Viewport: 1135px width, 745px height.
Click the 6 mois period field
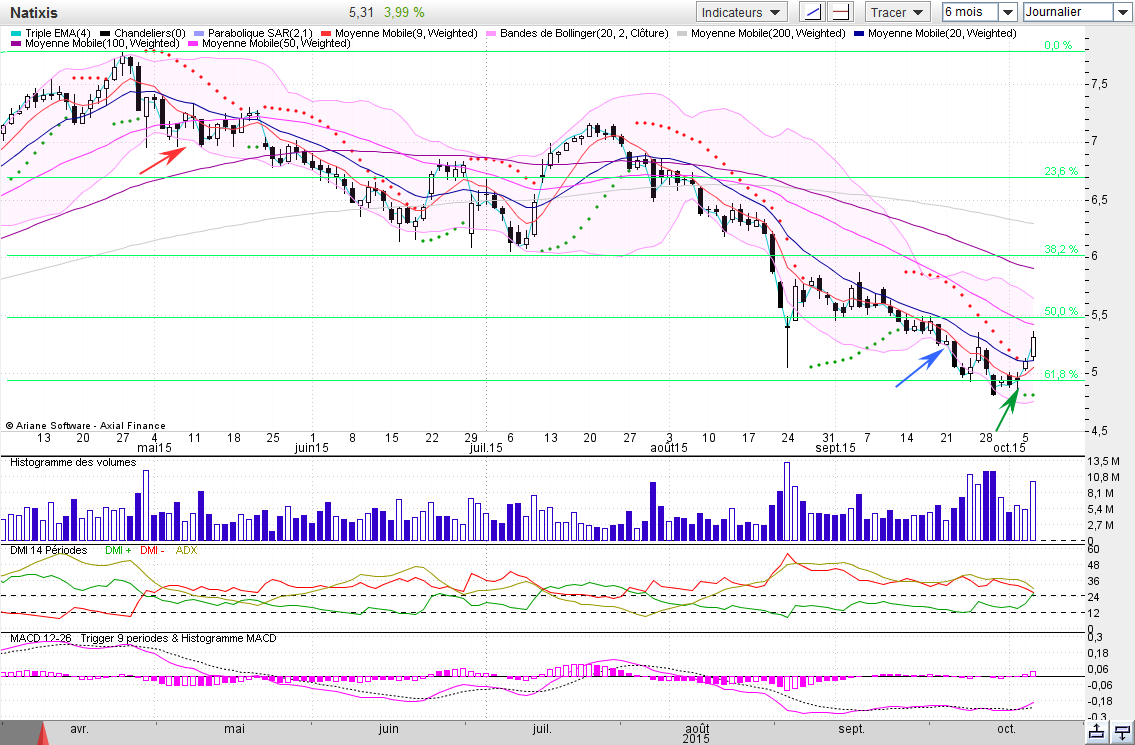coord(971,12)
